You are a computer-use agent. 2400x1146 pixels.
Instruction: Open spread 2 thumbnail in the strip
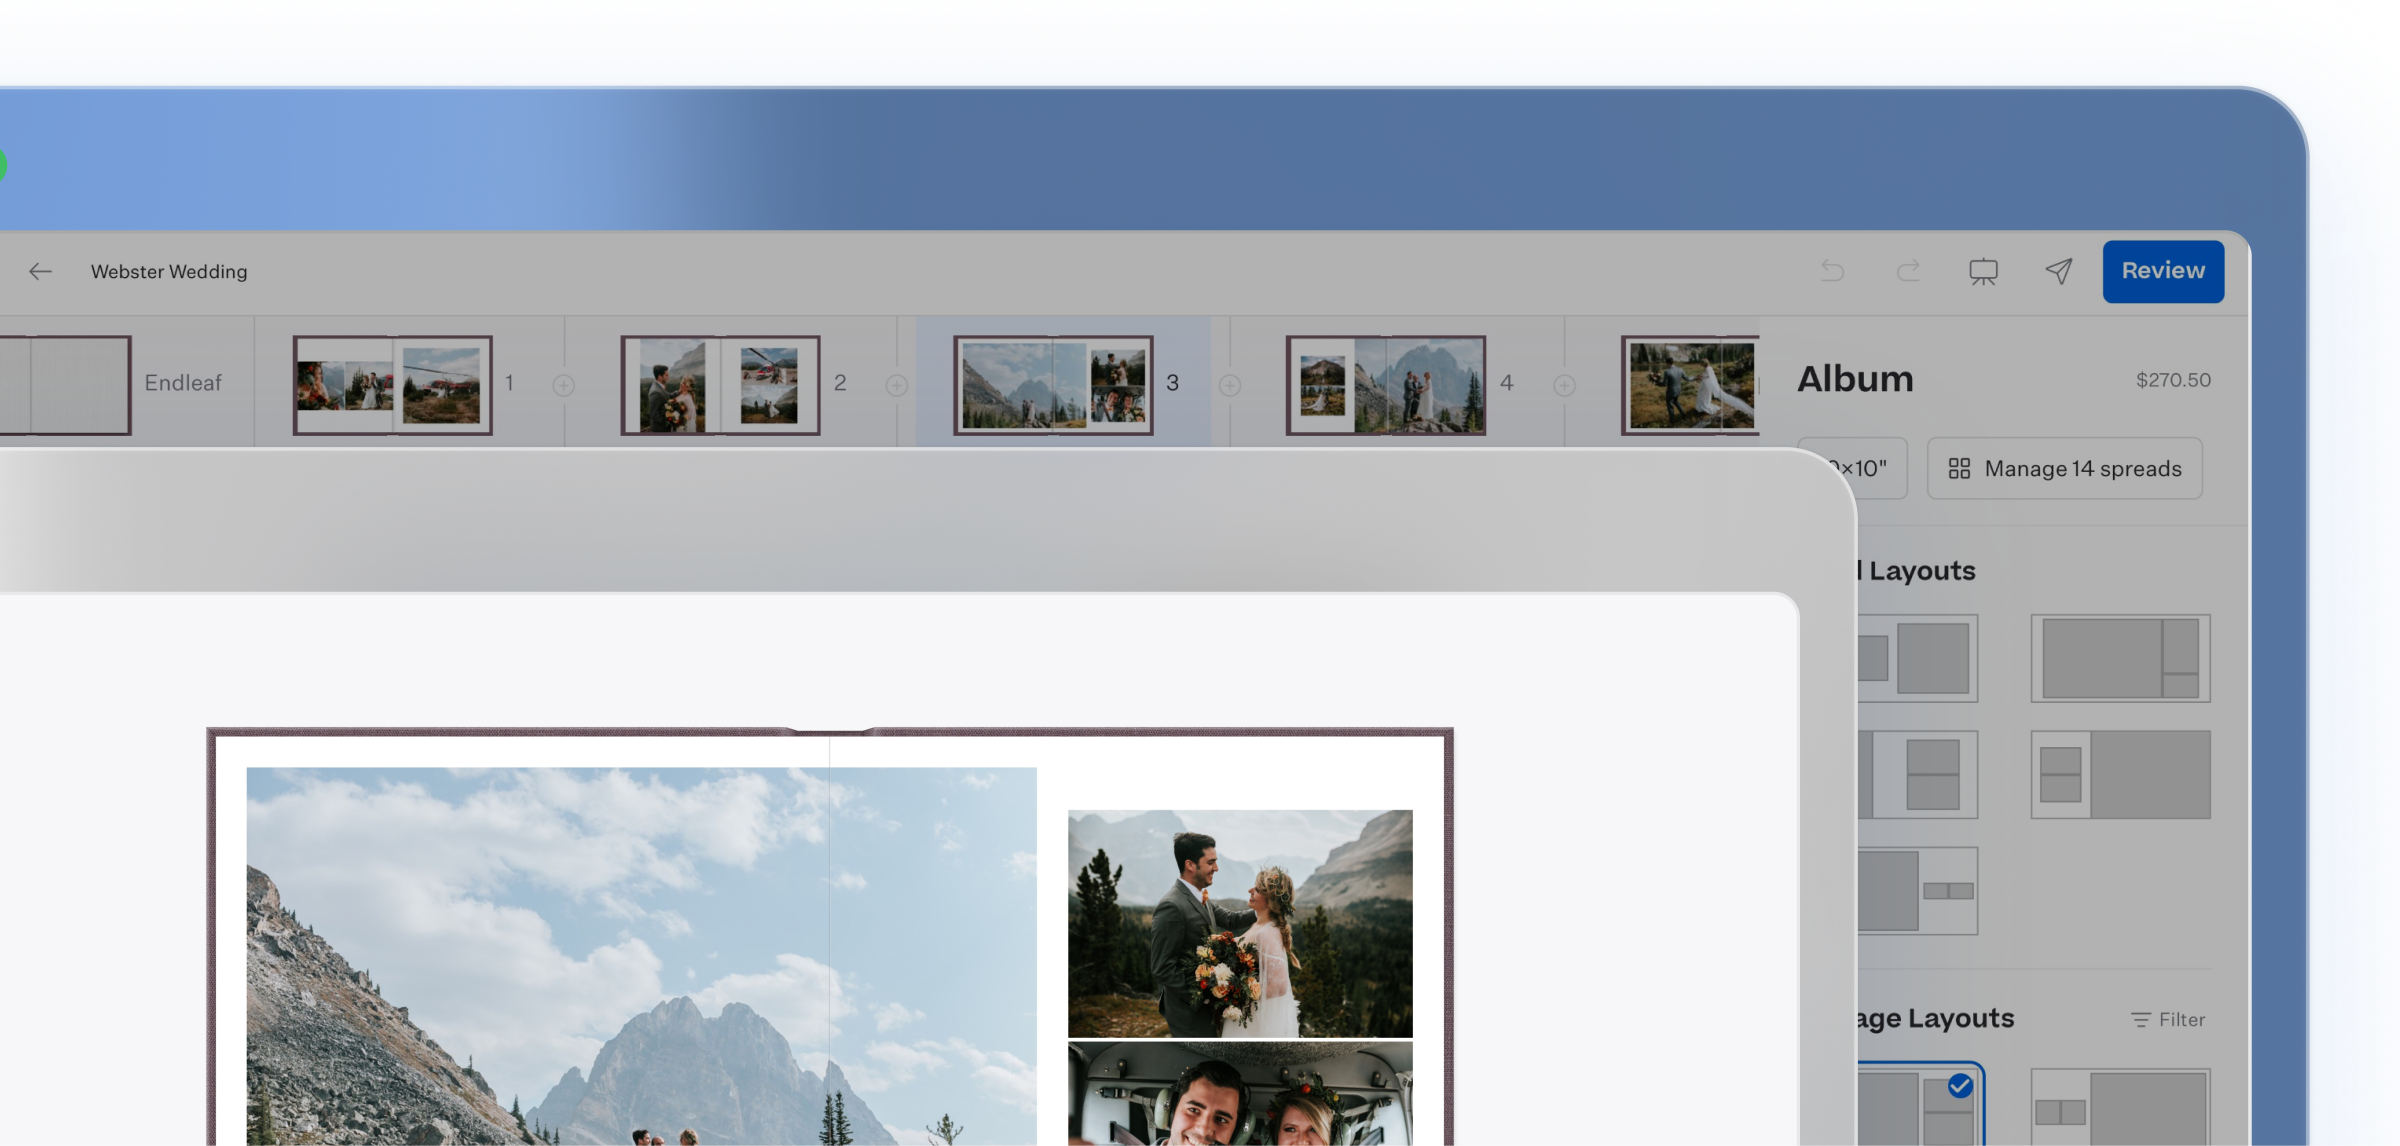pyautogui.click(x=720, y=385)
